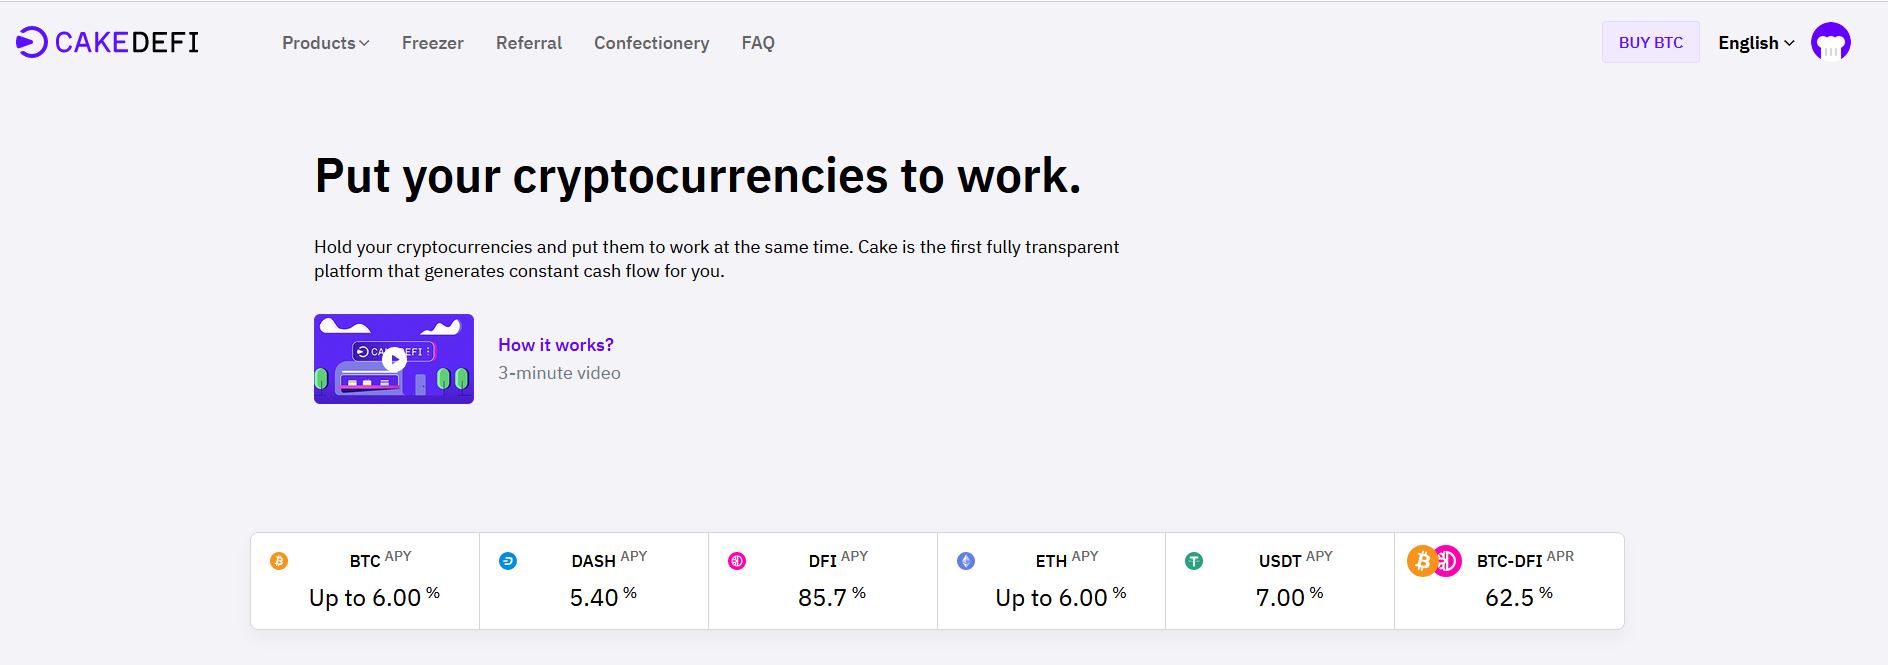Click the chevron next to Products

pyautogui.click(x=364, y=43)
